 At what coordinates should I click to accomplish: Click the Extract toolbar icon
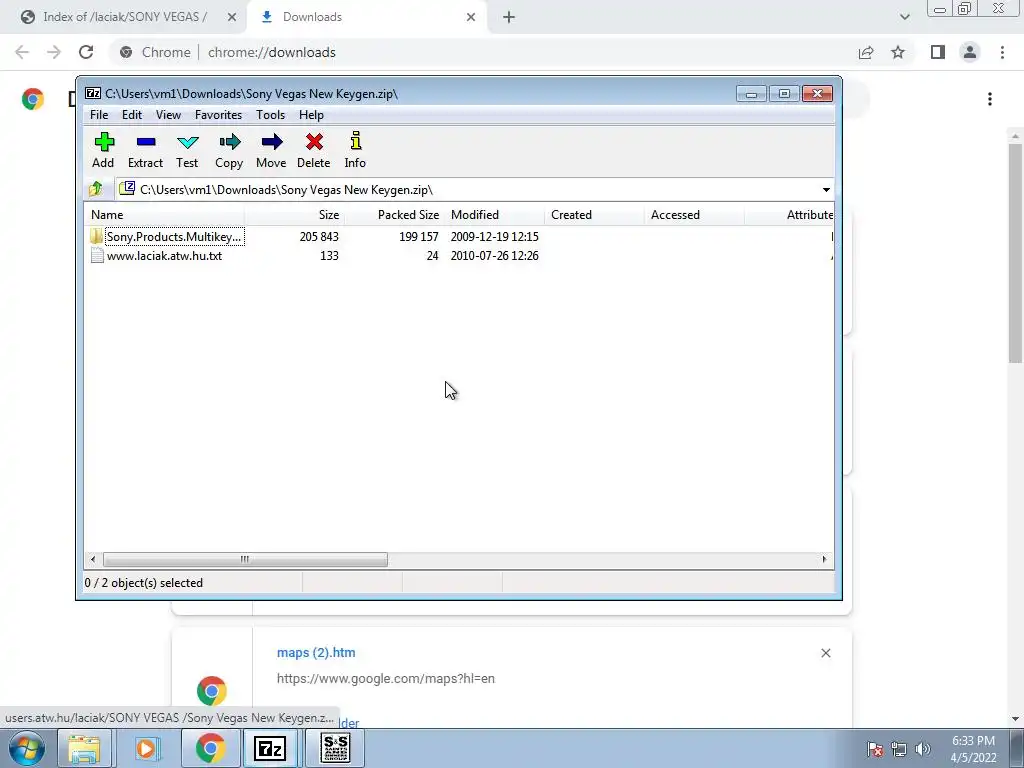click(x=145, y=150)
